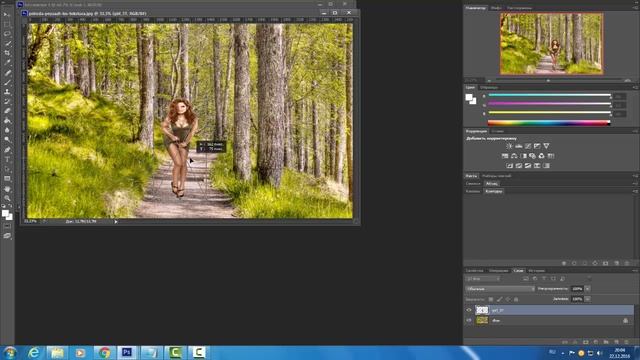Image resolution: width=640 pixels, height=360 pixels.
Task: Add an Invert adjustment
Action: pos(509,166)
